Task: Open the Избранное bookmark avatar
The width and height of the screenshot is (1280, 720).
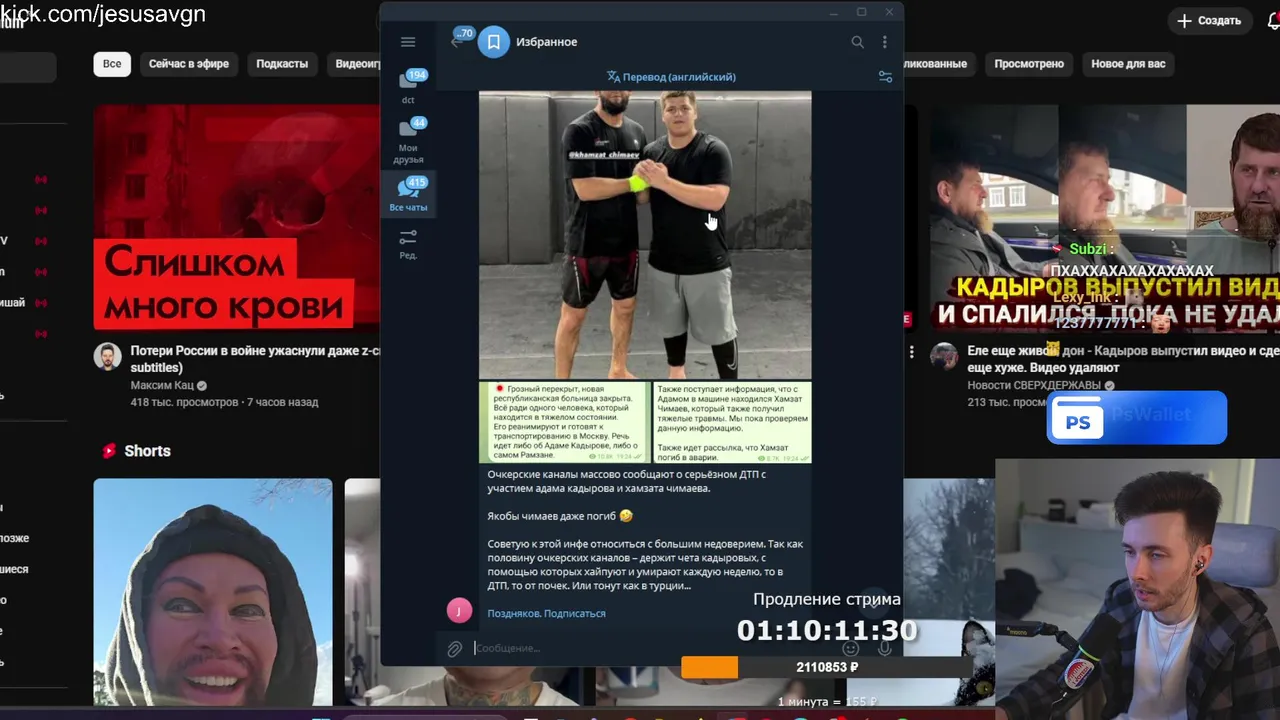Action: (x=494, y=42)
